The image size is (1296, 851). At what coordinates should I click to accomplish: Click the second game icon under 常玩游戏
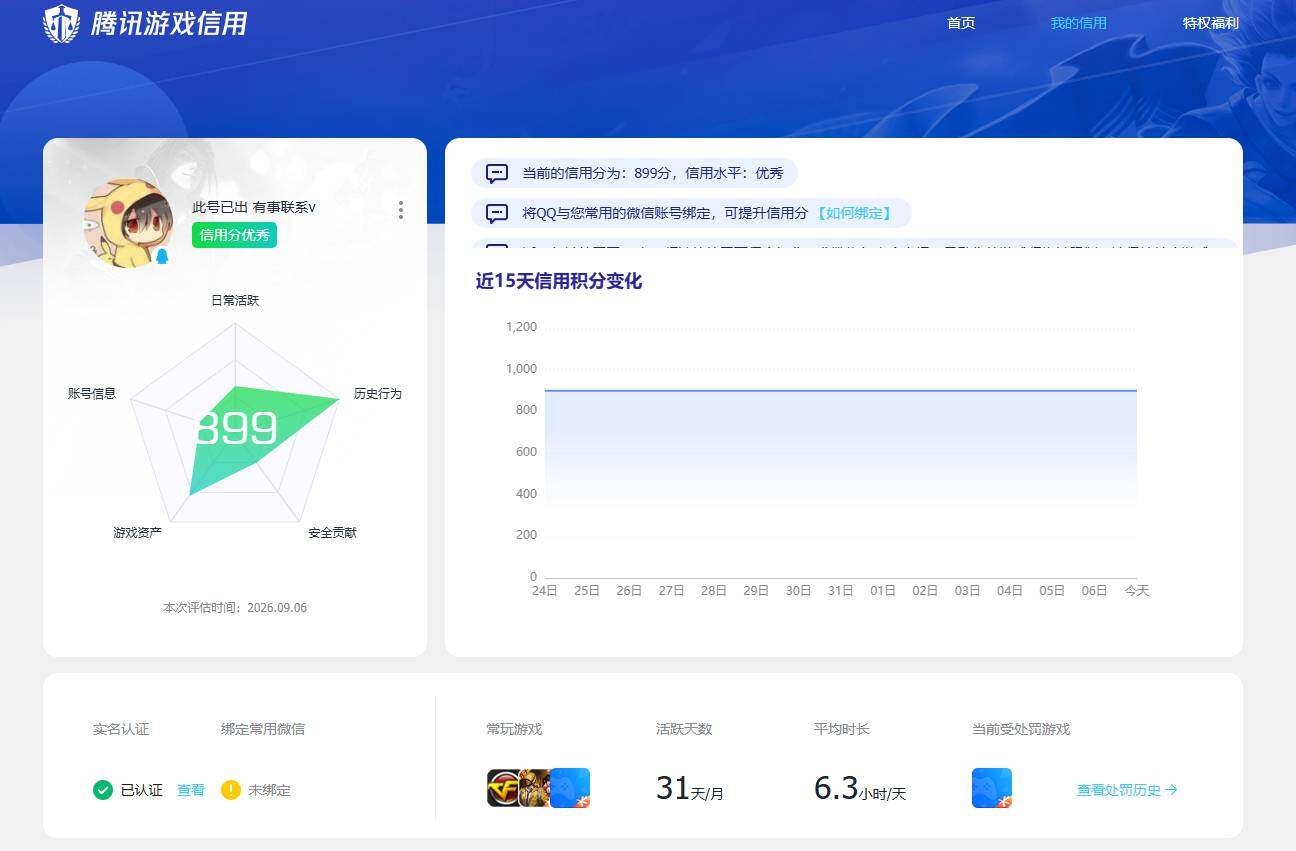point(534,788)
